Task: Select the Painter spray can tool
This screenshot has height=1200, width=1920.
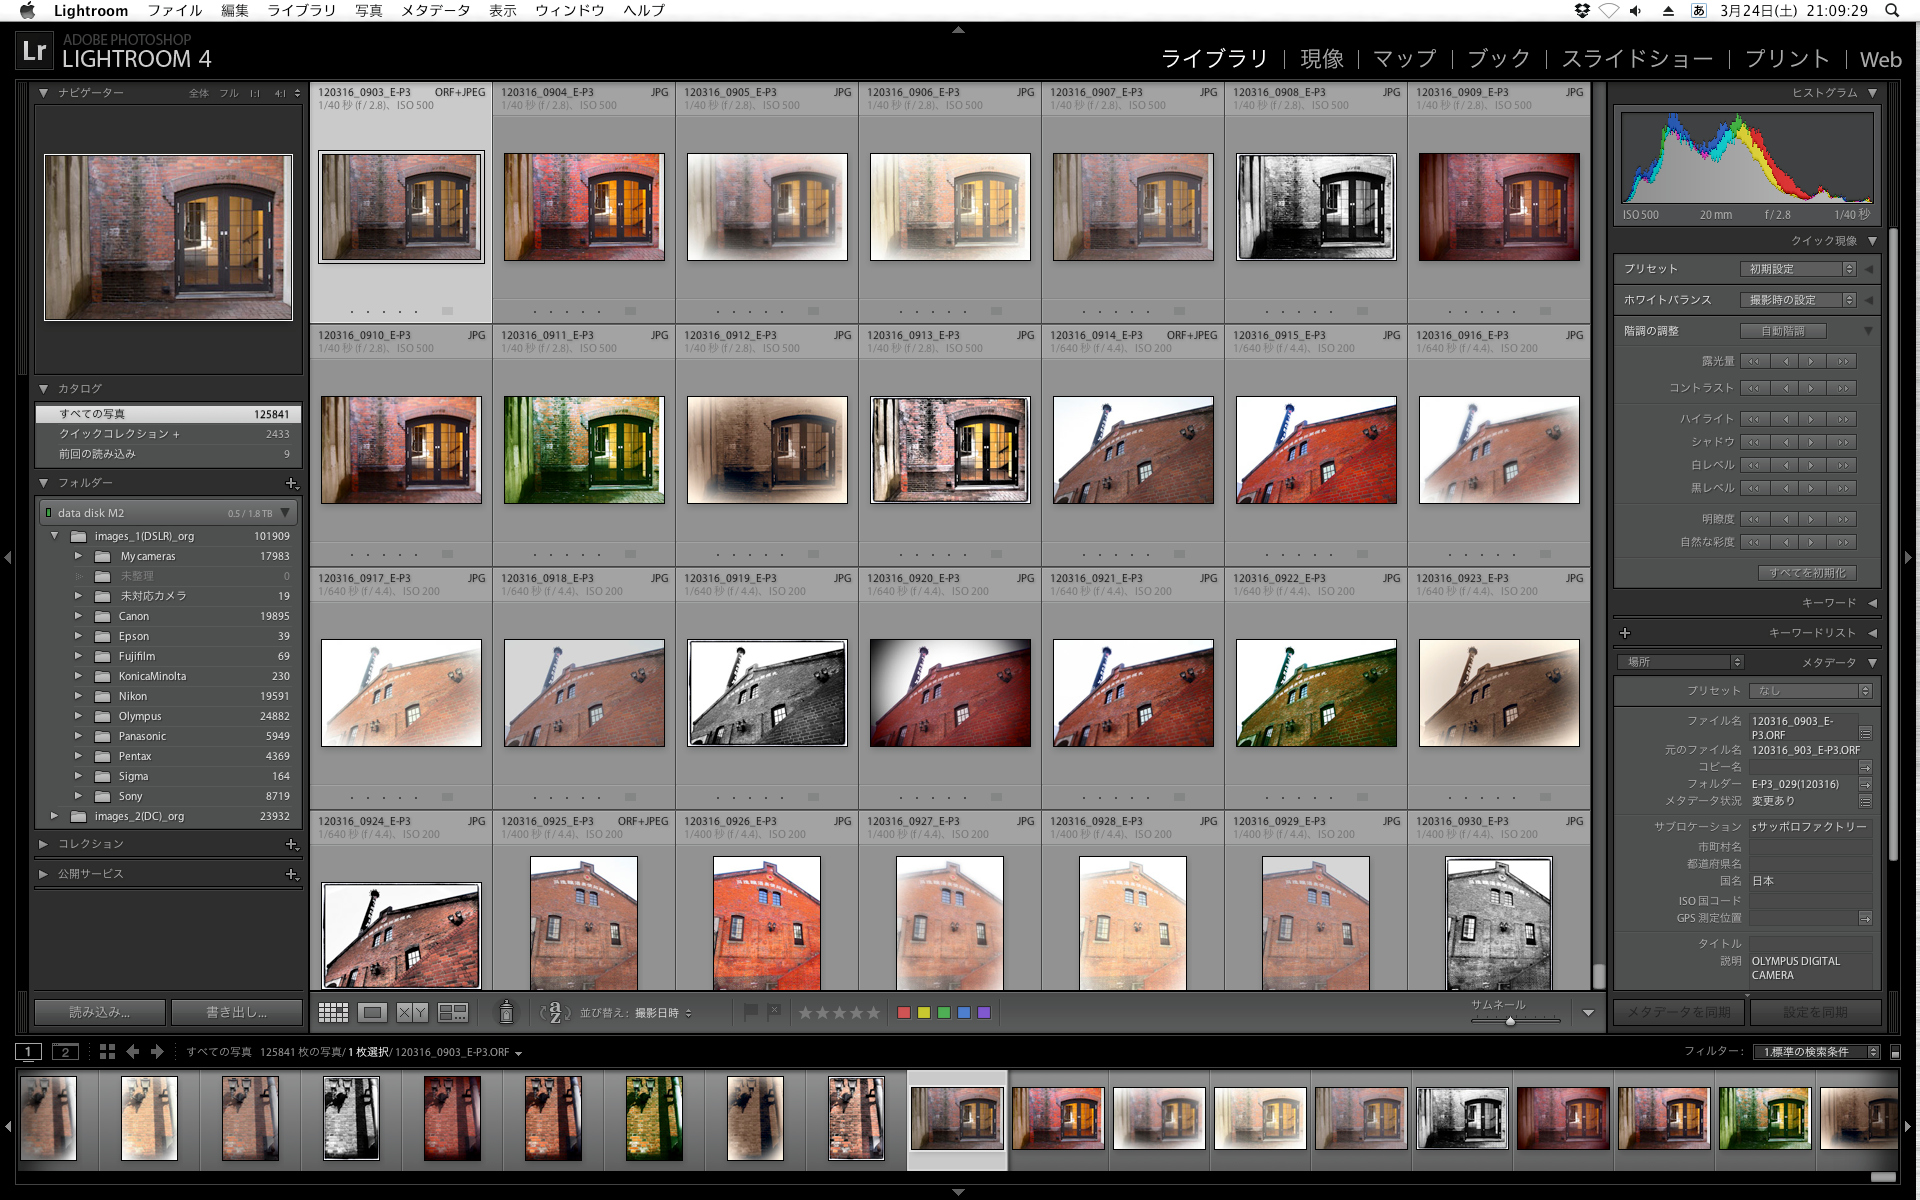Action: pos(506,1012)
